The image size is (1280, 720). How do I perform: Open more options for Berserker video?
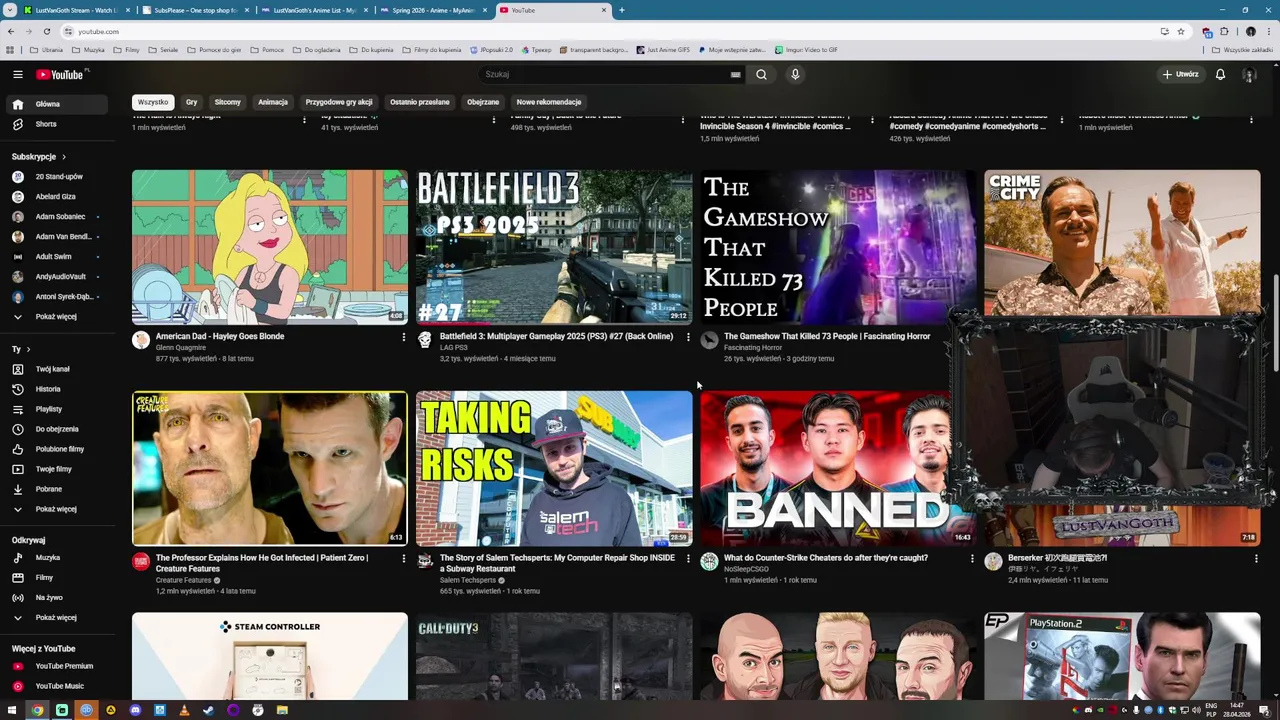(x=1256, y=559)
